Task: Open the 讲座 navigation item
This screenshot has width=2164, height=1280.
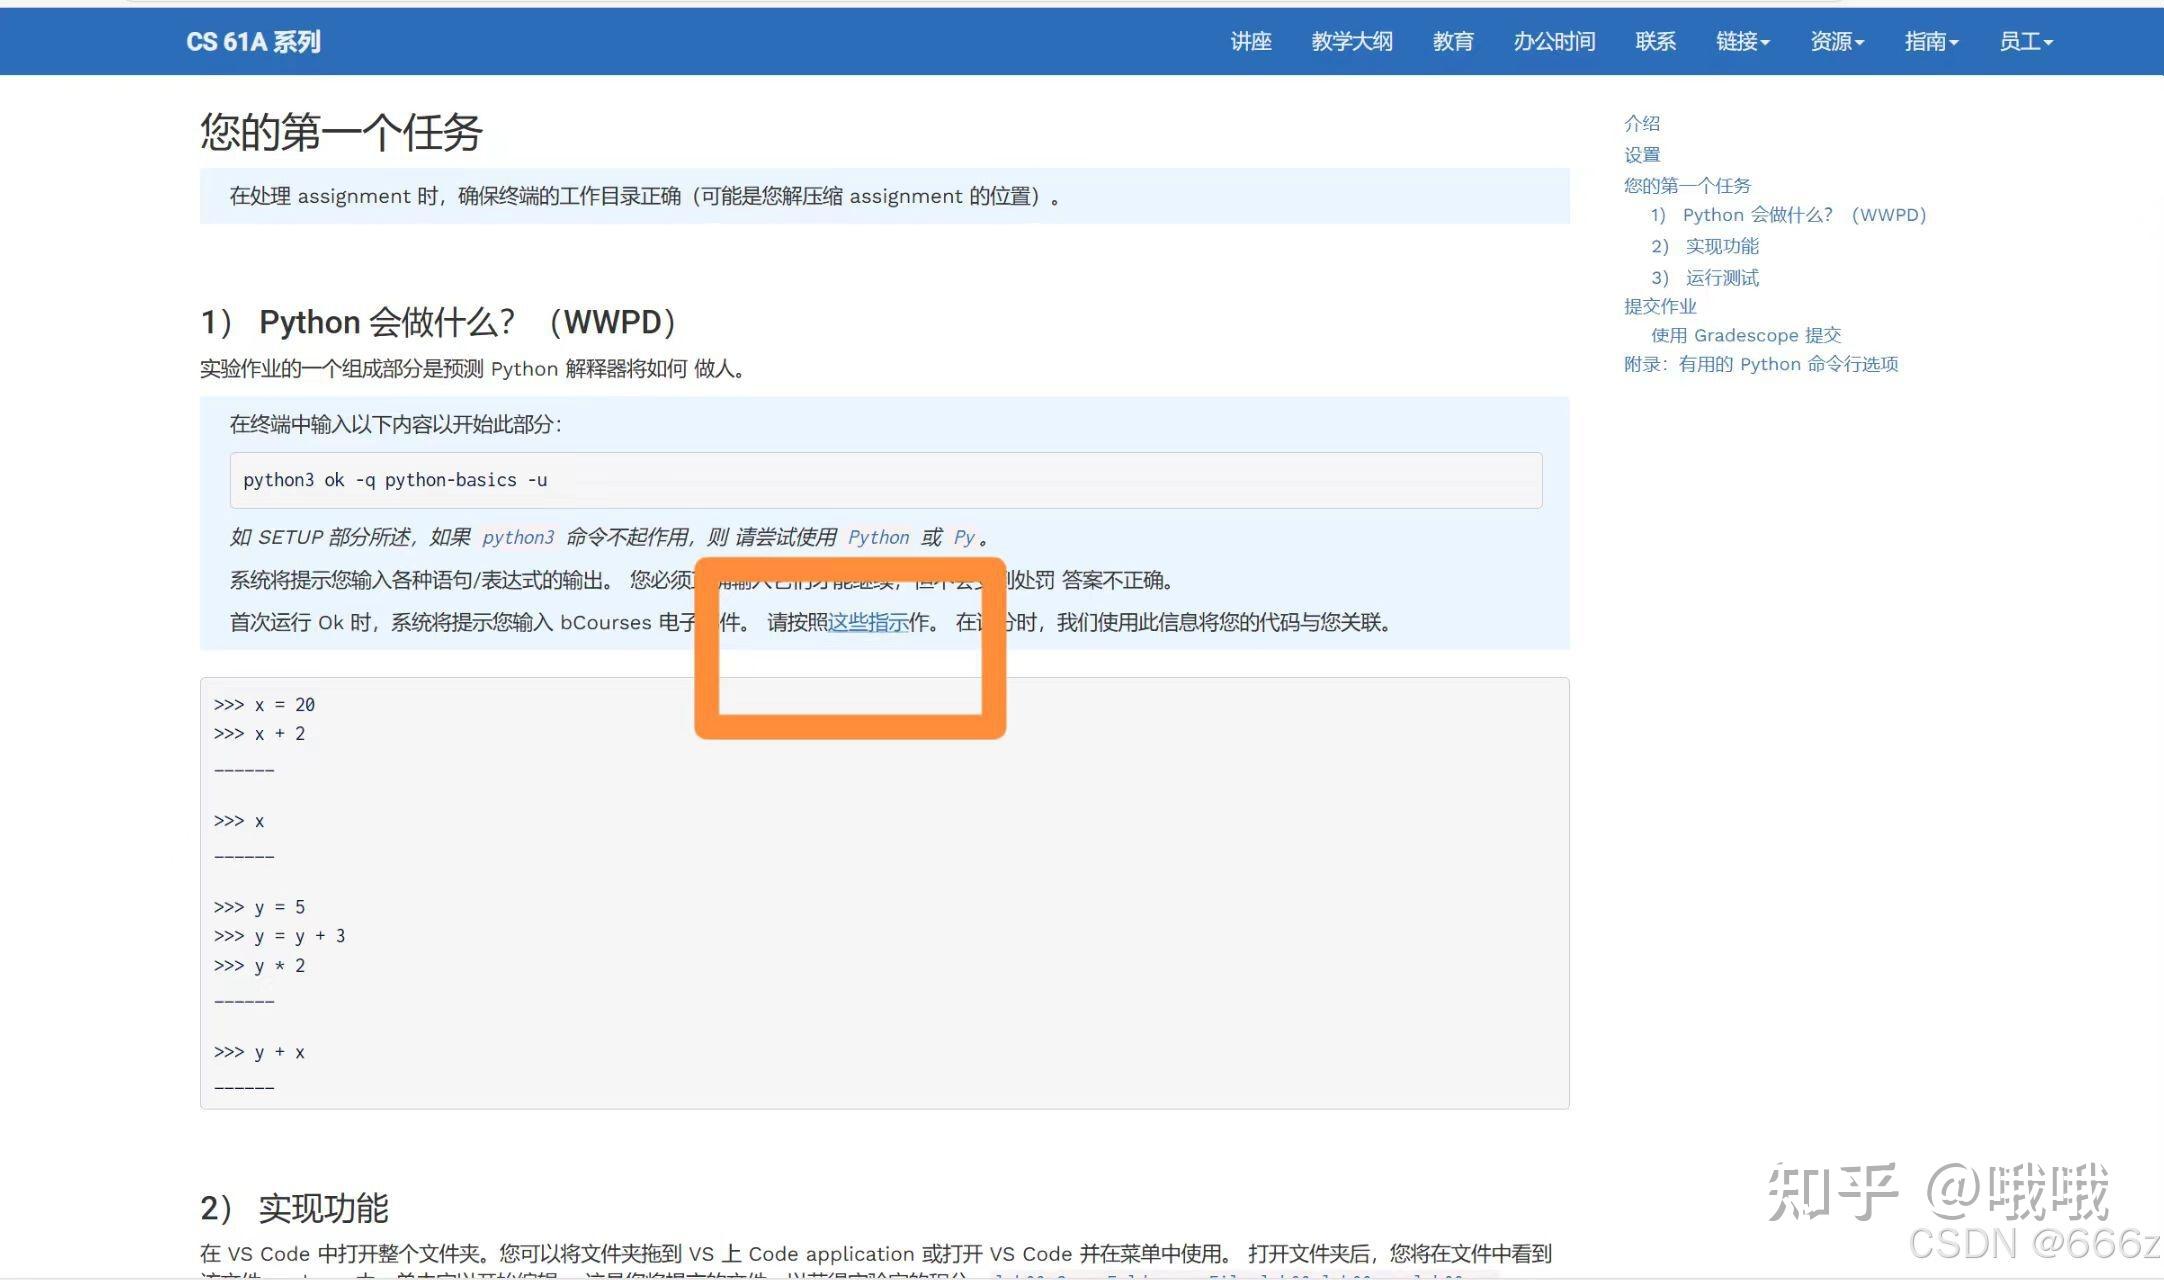Action: pyautogui.click(x=1250, y=41)
